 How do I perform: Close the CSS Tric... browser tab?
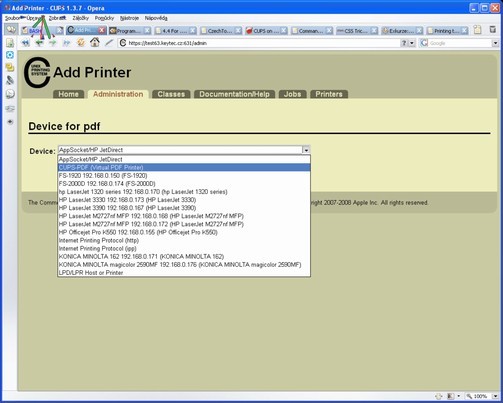coord(374,31)
